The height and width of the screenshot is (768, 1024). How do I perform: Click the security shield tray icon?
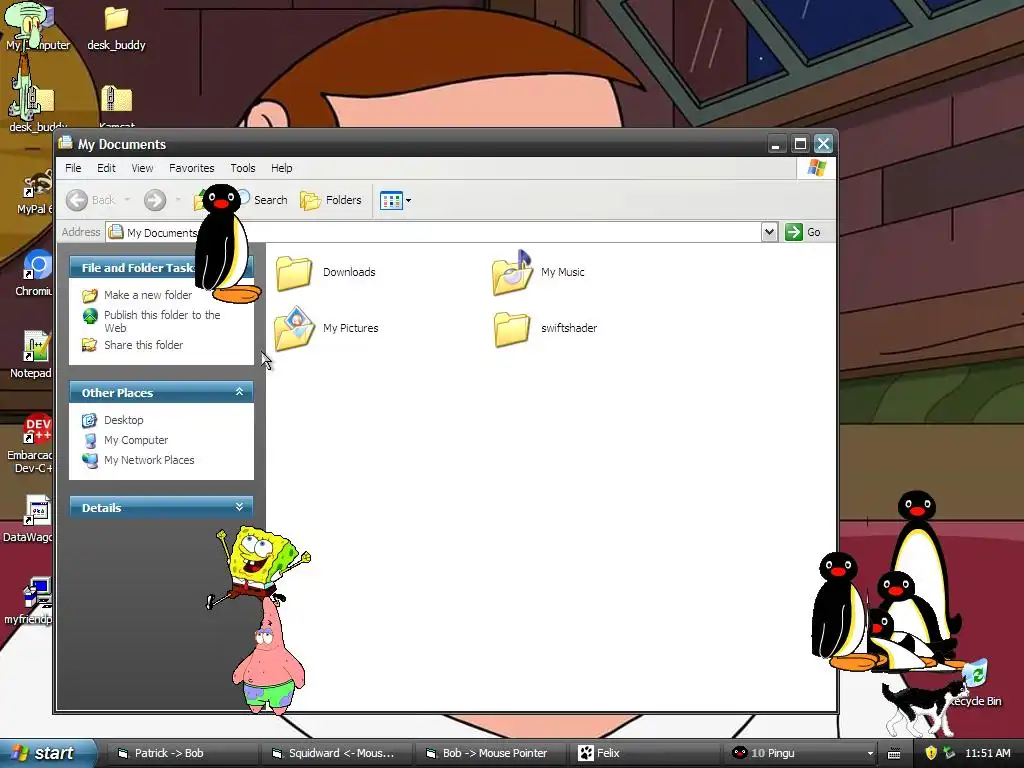point(931,753)
